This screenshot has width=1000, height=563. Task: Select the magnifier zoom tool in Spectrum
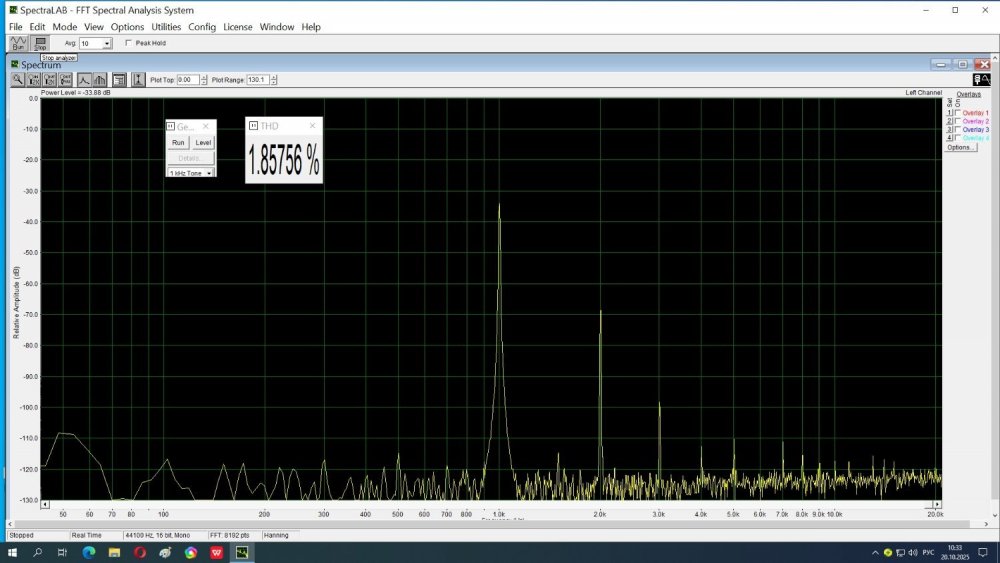[x=18, y=80]
